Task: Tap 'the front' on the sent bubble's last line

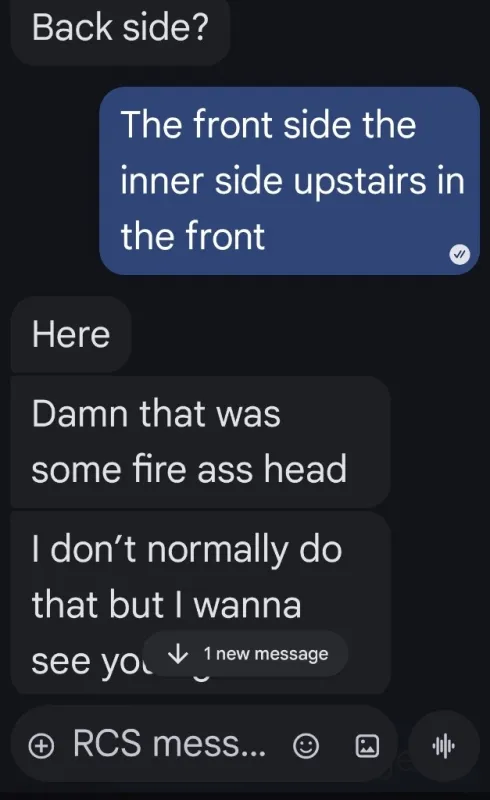Action: [x=193, y=236]
